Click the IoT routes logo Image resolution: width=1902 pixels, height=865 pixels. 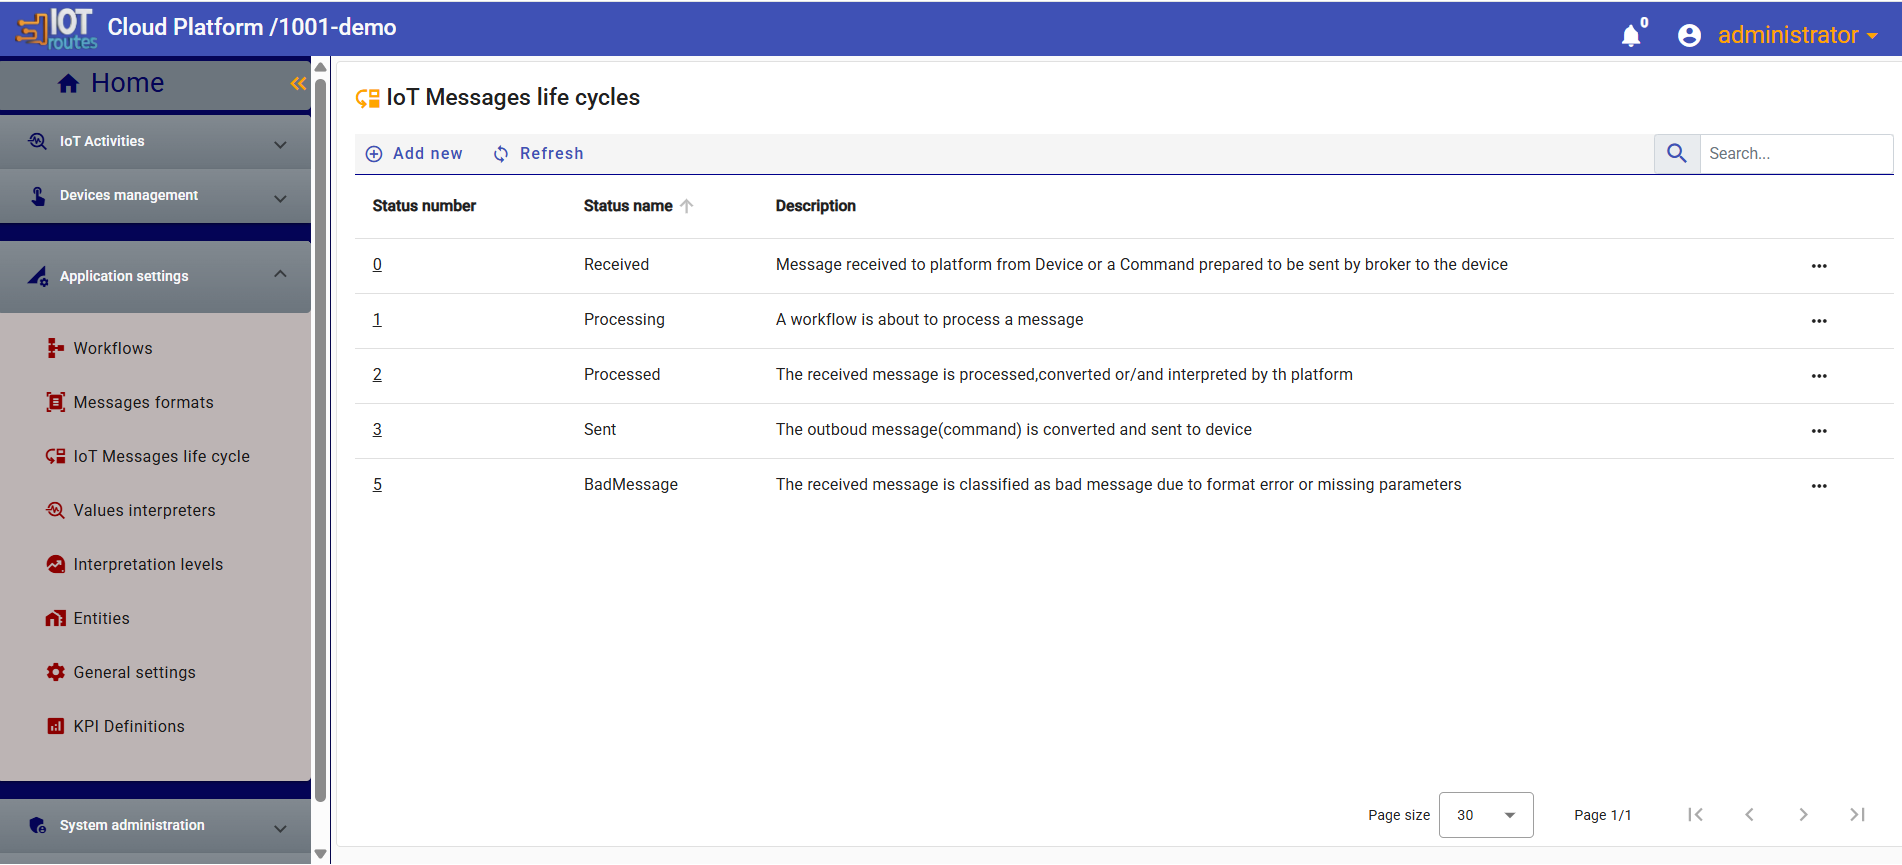[57, 28]
